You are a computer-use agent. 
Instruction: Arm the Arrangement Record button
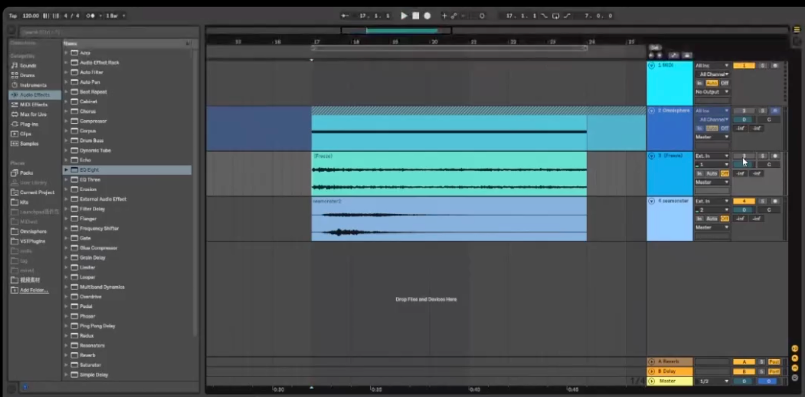pos(427,16)
